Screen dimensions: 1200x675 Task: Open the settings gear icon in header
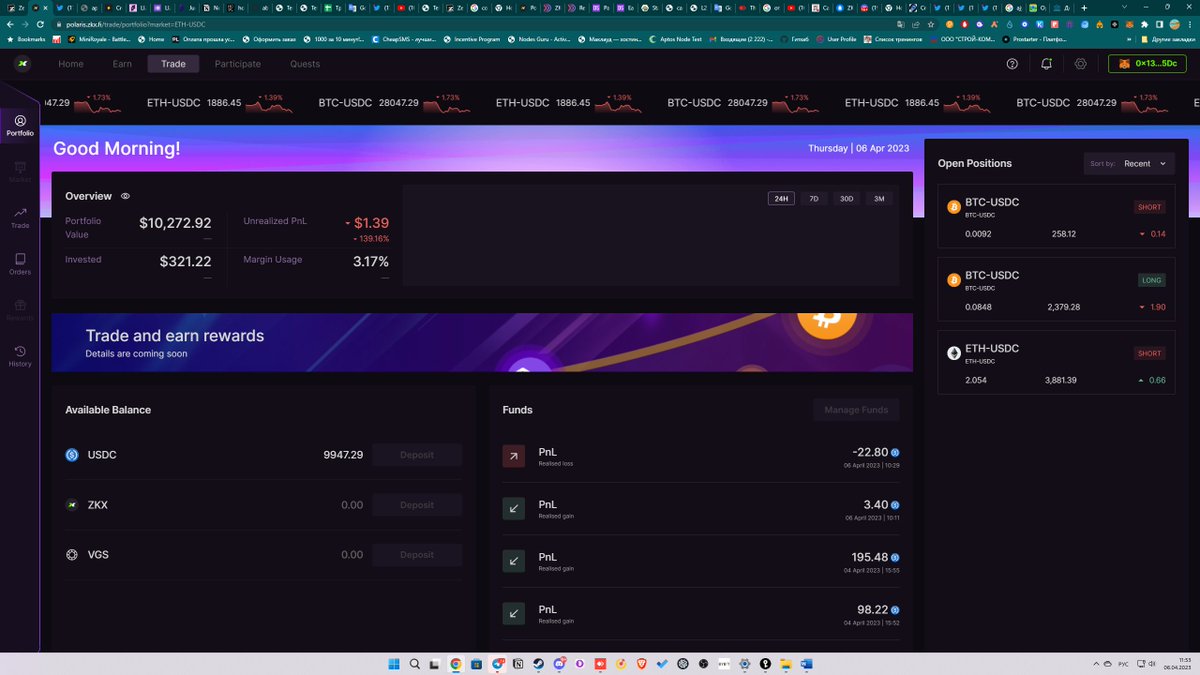click(x=1080, y=63)
